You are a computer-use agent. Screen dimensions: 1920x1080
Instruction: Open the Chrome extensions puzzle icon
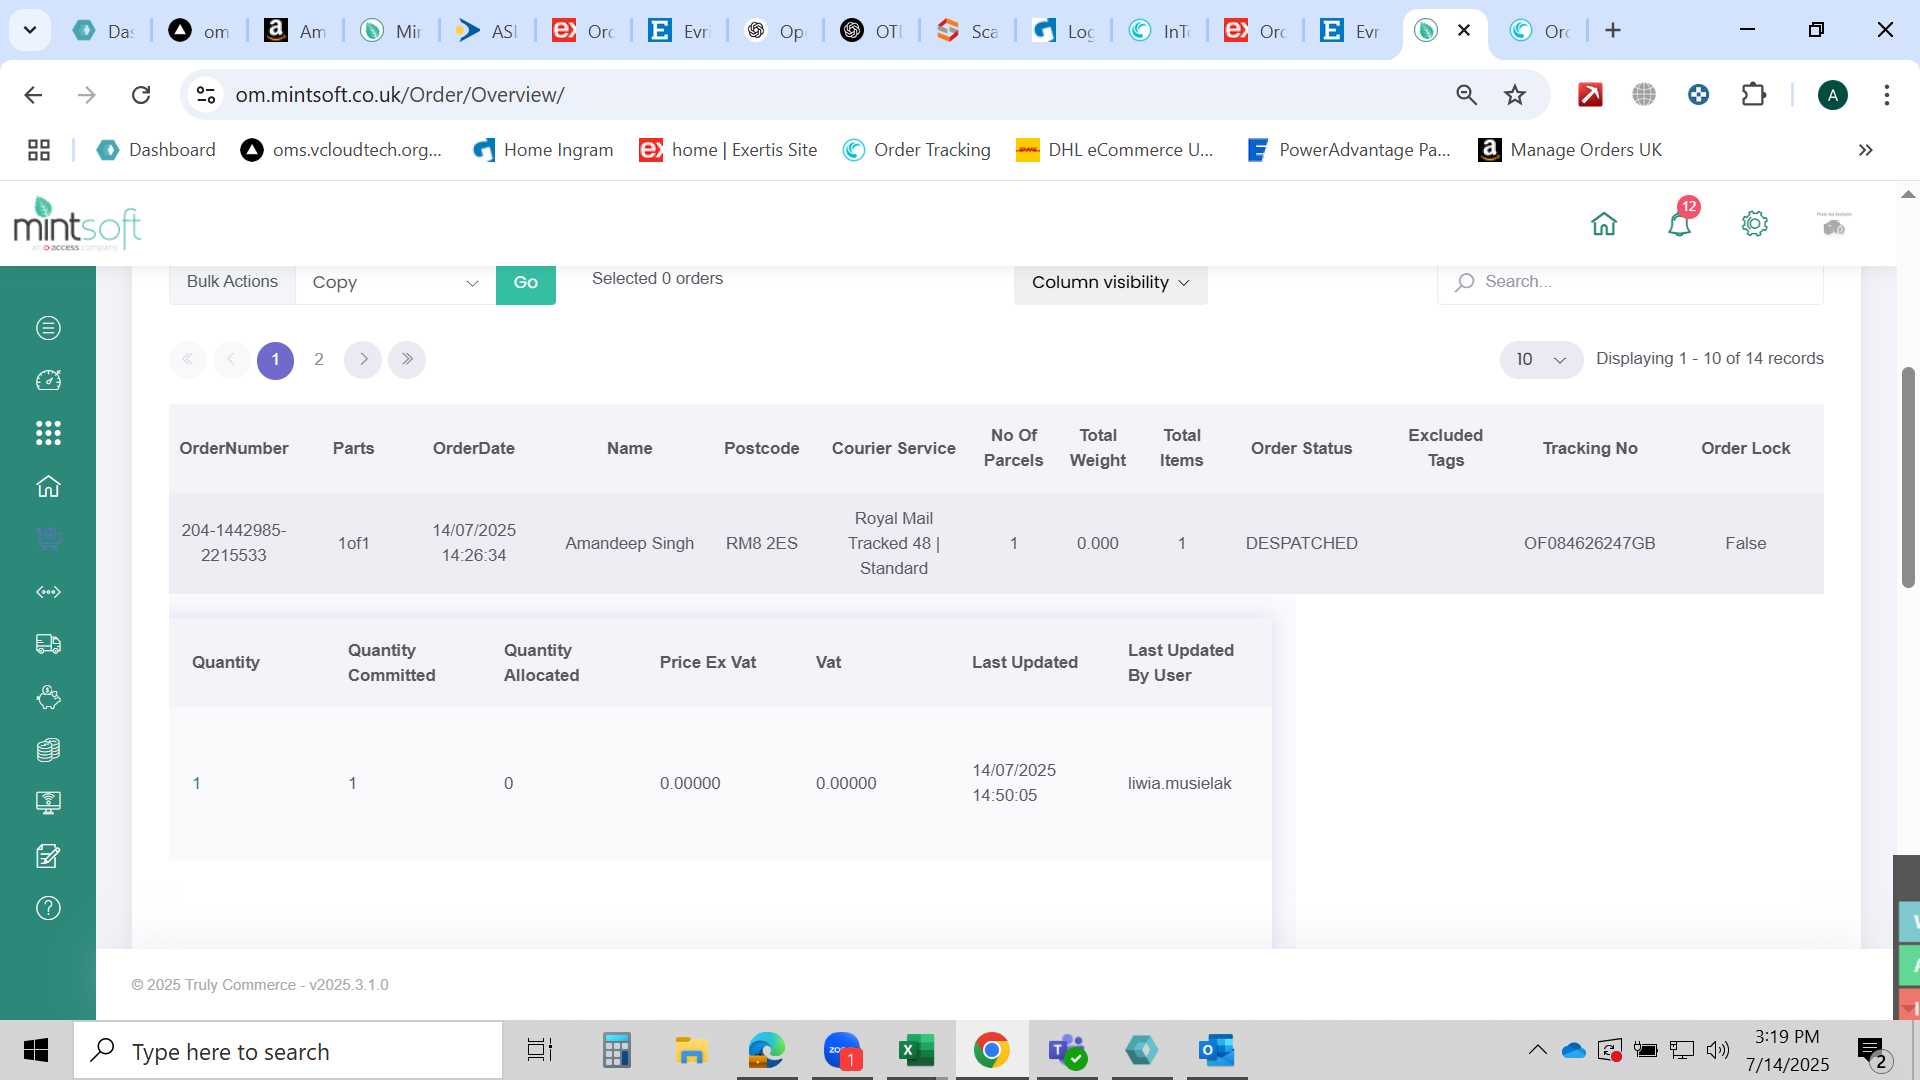(1754, 95)
